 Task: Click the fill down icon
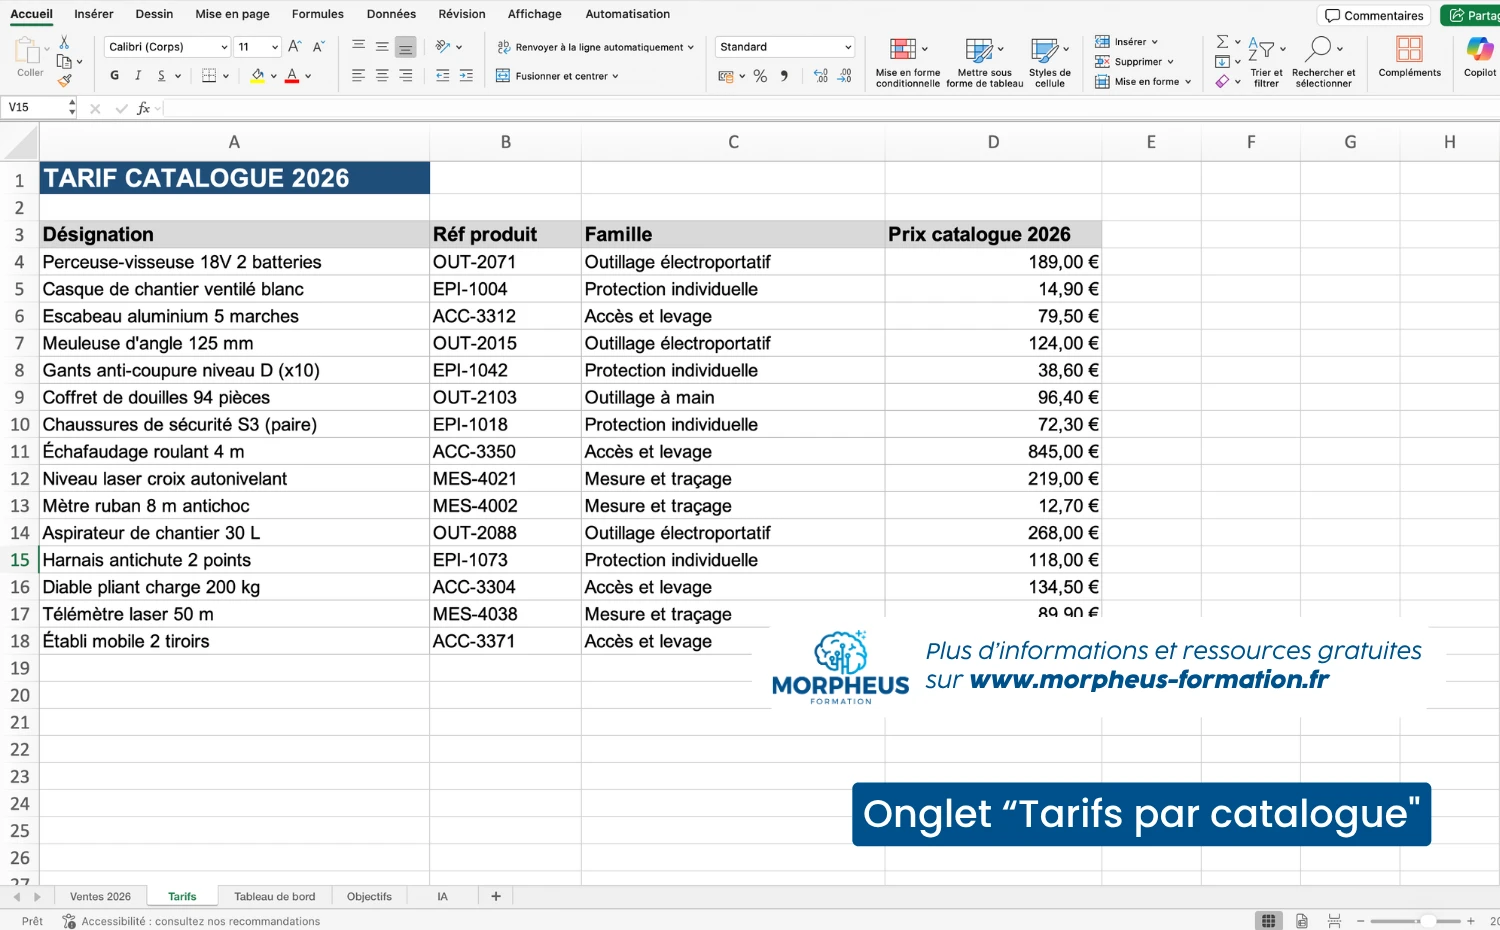(x=1222, y=62)
